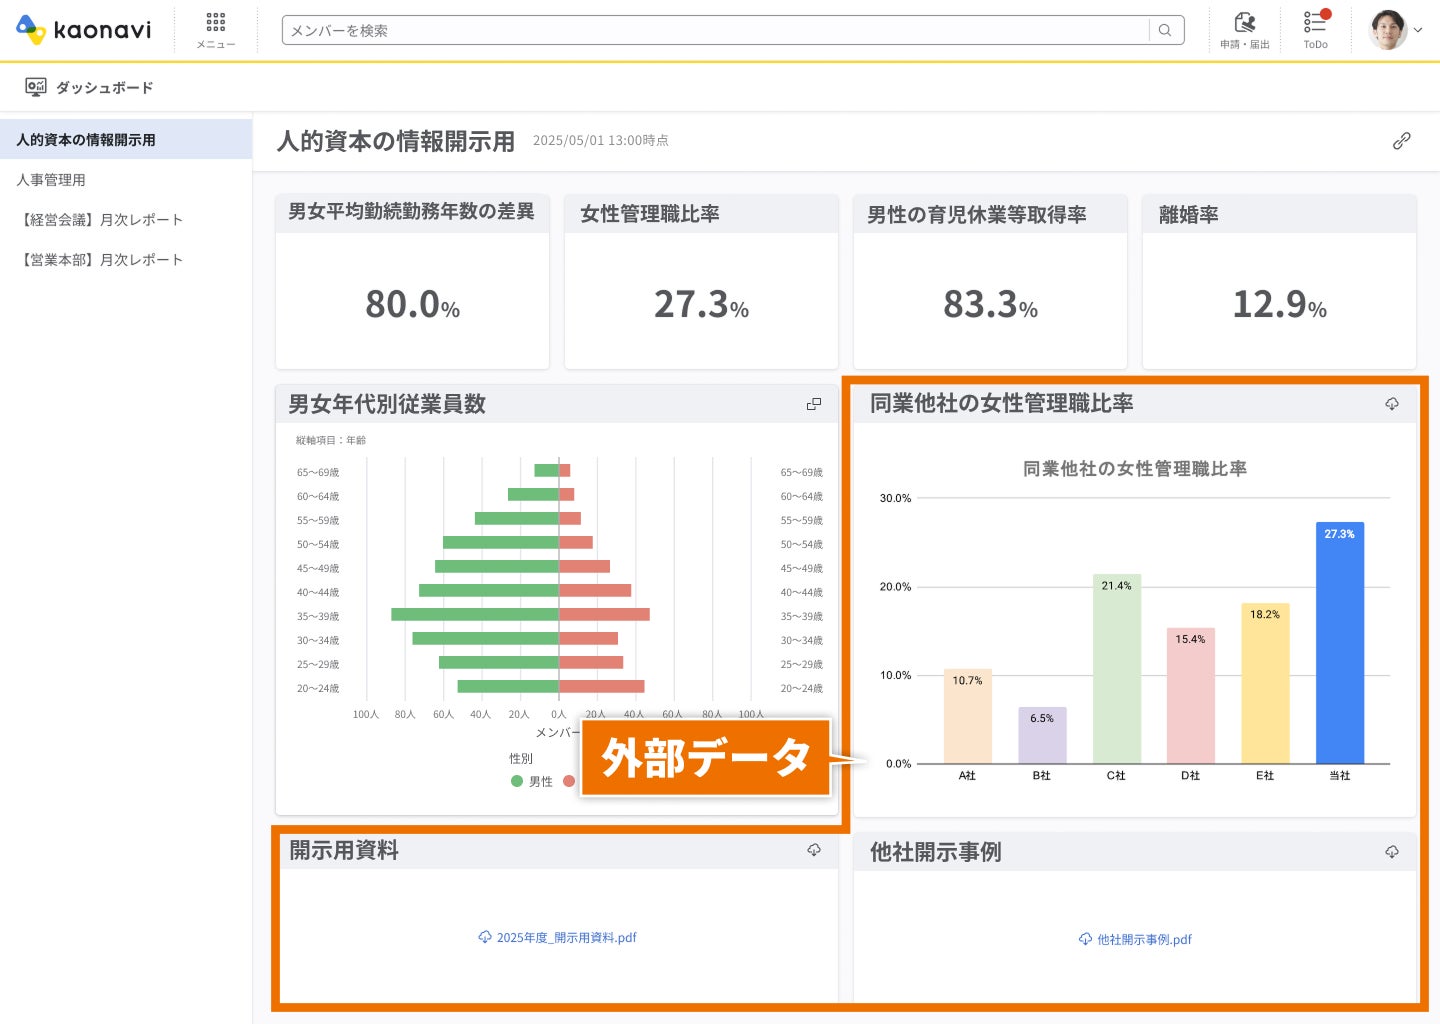Select 人事管理用 in sidebar
Viewport: 1440px width, 1027px height.
click(51, 180)
